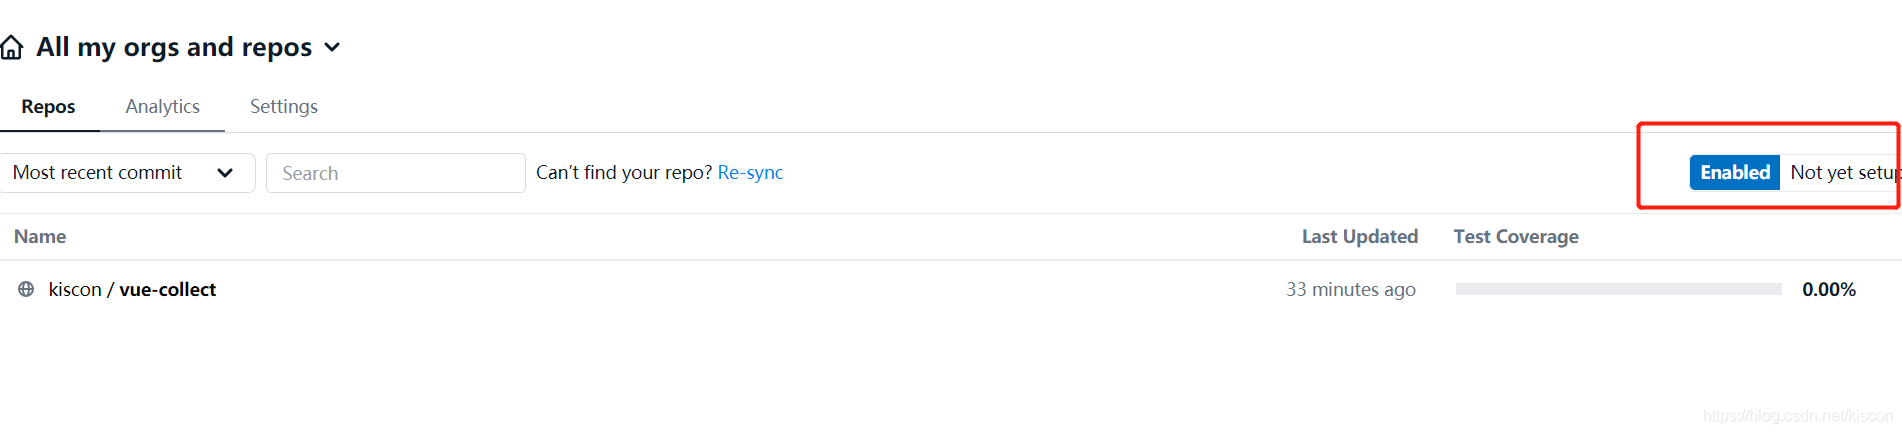Click the home icon beside the page title

coord(12,47)
